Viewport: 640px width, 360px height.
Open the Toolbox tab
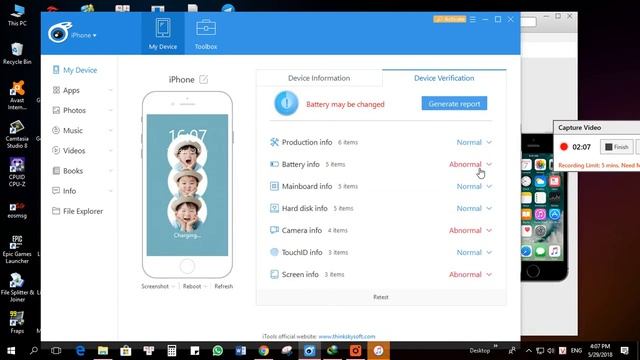(206, 33)
